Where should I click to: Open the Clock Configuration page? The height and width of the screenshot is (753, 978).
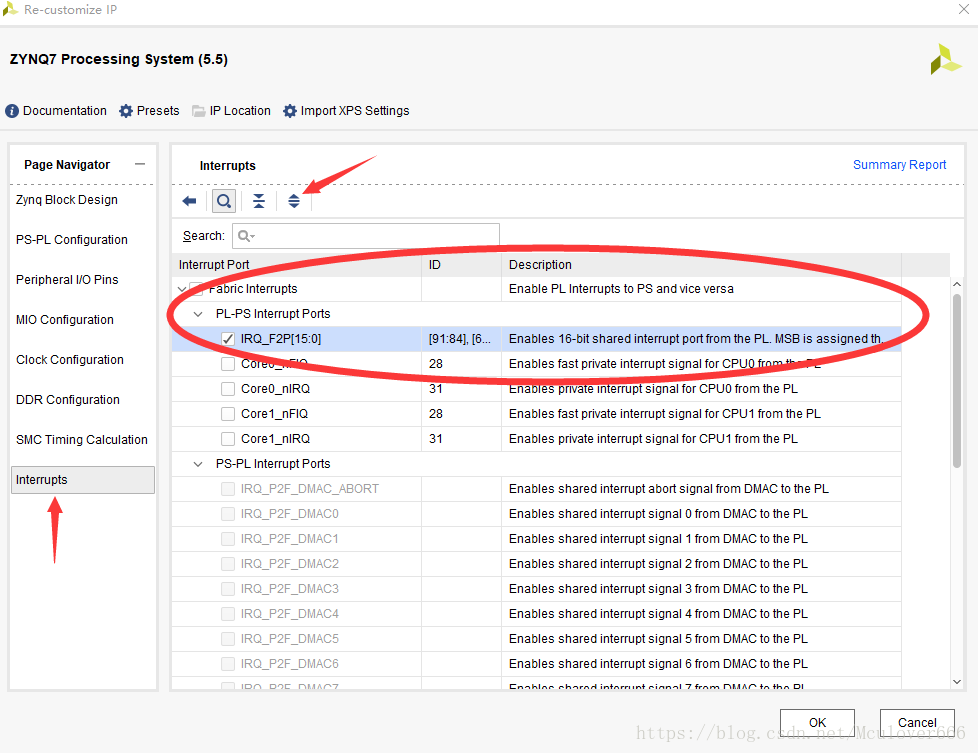(70, 360)
